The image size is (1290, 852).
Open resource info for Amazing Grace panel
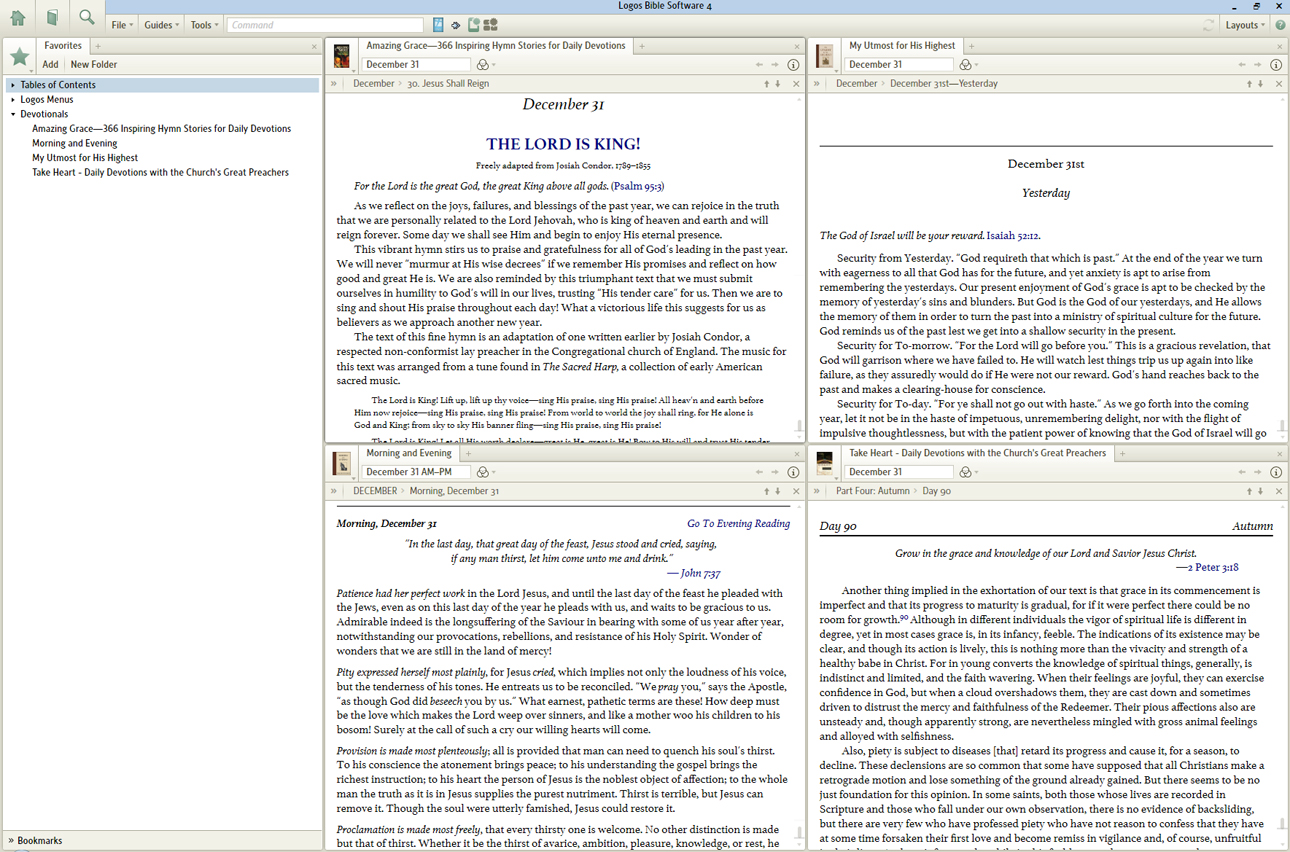tap(793, 65)
